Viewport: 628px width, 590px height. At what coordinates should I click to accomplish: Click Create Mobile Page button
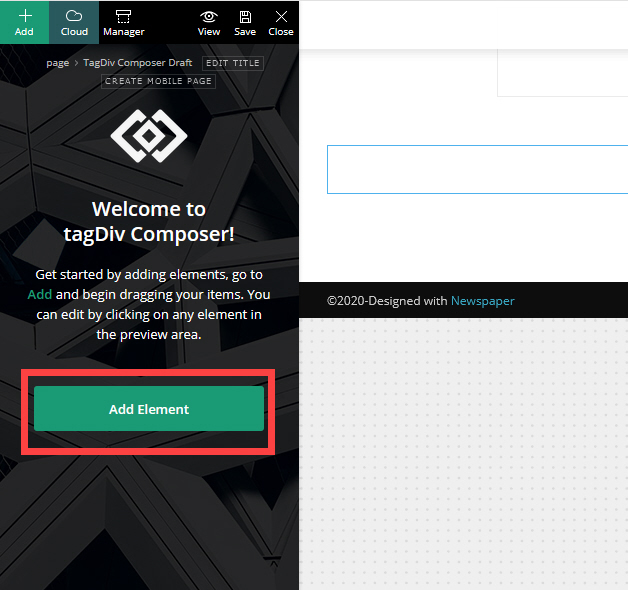click(x=158, y=81)
